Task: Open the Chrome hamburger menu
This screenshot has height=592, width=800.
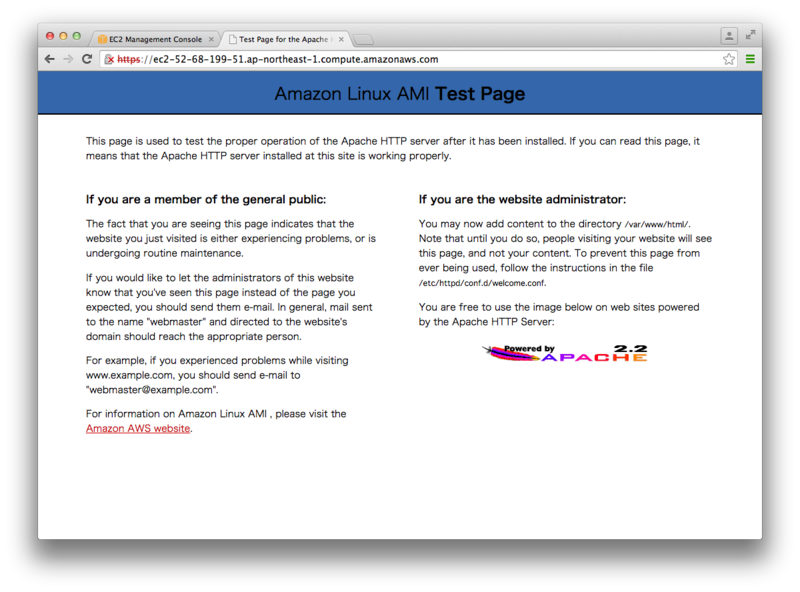Action: click(750, 59)
